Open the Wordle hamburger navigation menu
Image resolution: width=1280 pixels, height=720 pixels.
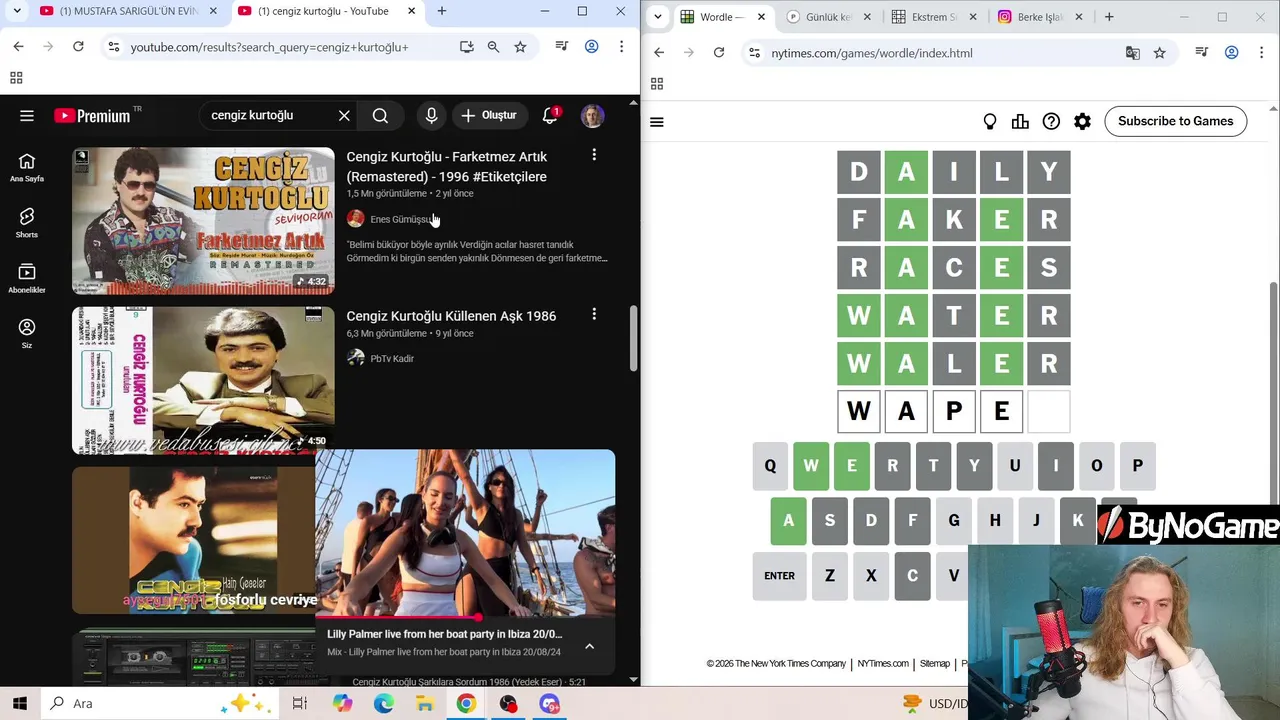tap(657, 122)
